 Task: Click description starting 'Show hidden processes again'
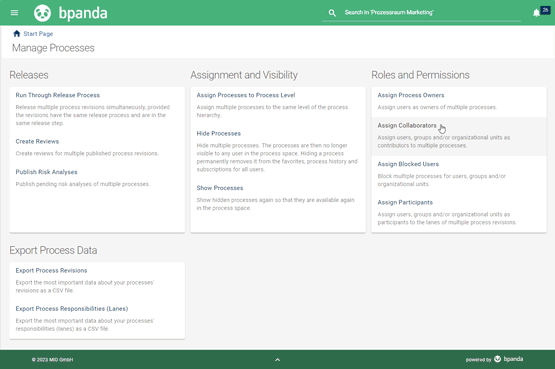point(275,204)
